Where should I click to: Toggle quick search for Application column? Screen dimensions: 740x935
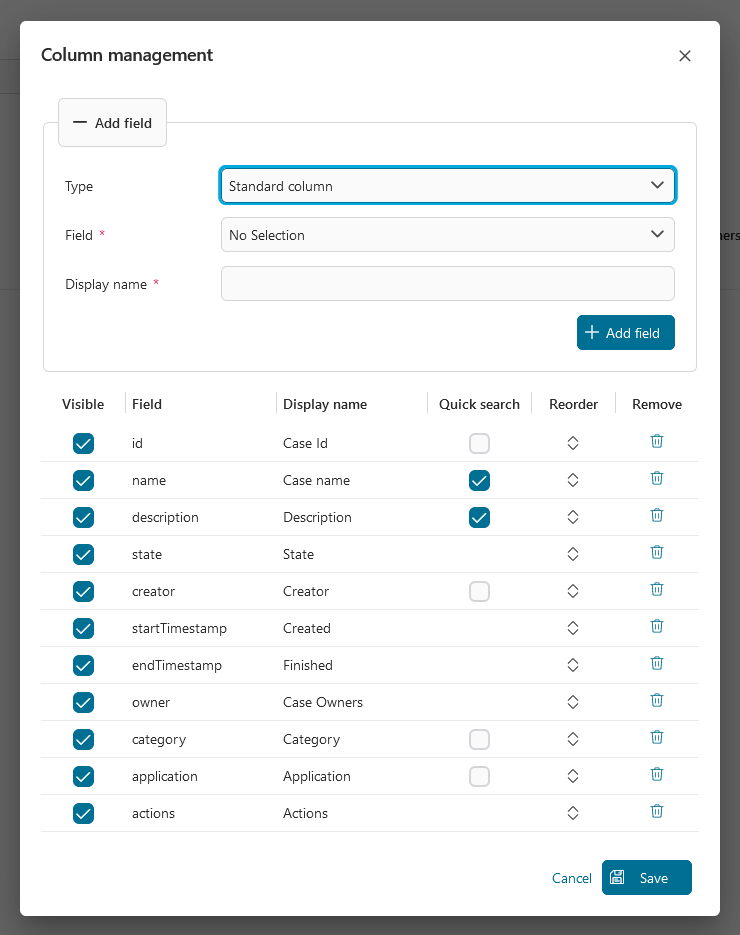coord(480,776)
